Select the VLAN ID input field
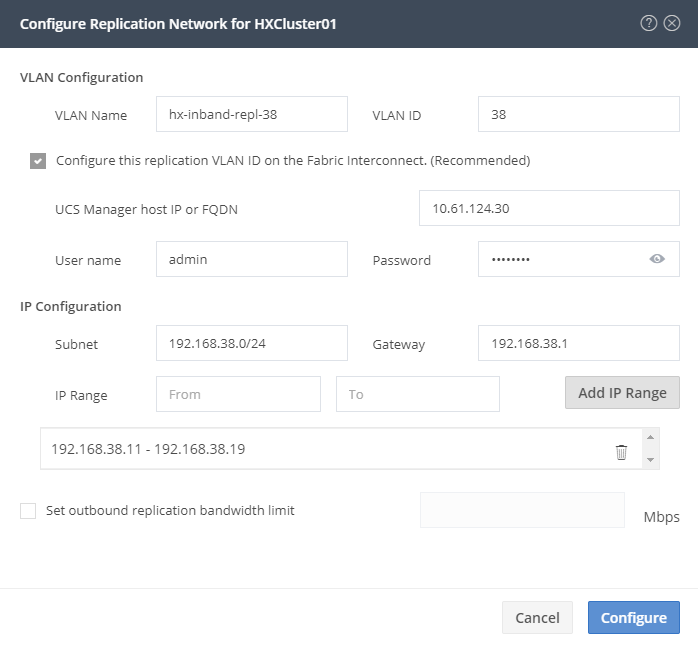The height and width of the screenshot is (645, 698). pos(579,114)
